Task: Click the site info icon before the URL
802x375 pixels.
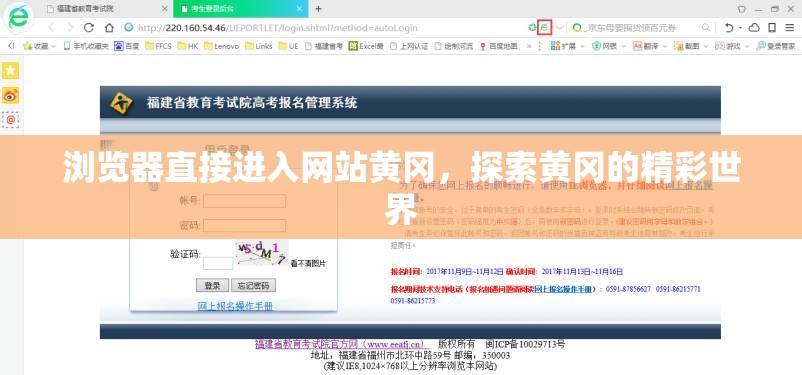Action: pos(129,28)
